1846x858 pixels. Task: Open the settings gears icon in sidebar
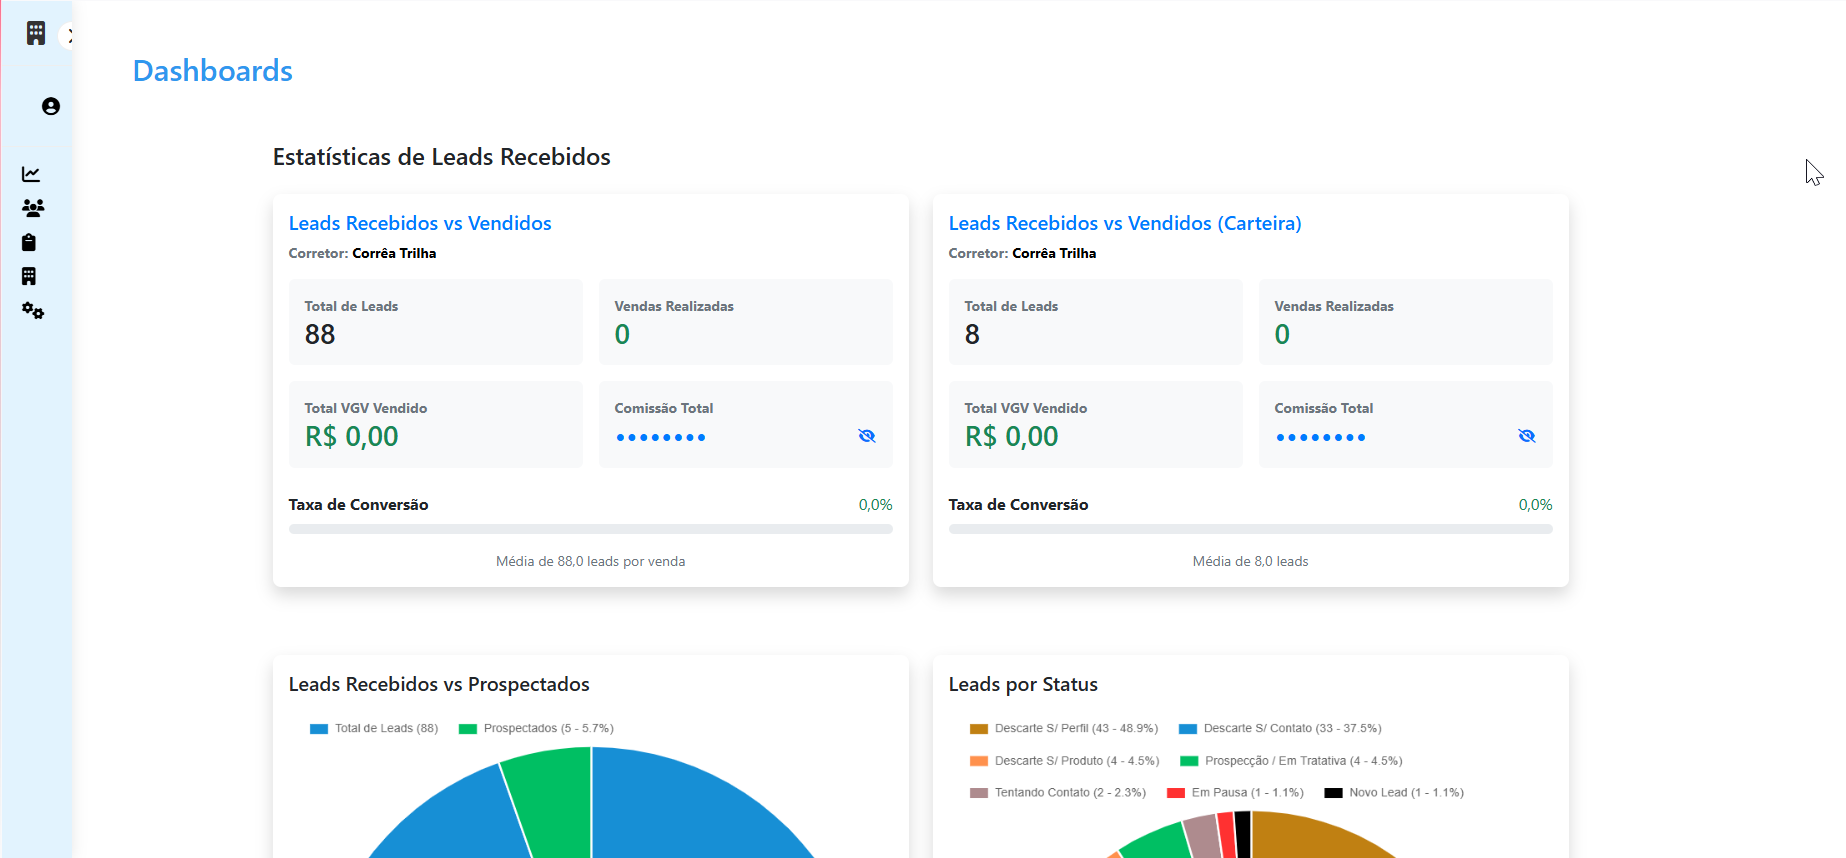(33, 311)
